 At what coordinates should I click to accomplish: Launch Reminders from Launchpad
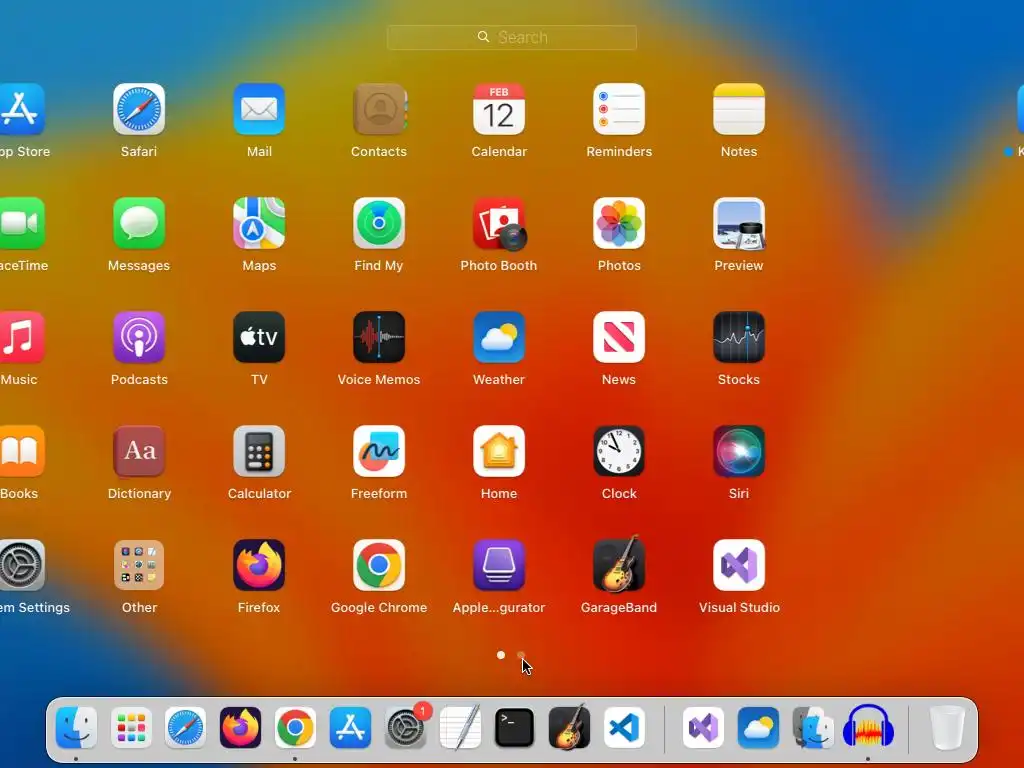[618, 109]
